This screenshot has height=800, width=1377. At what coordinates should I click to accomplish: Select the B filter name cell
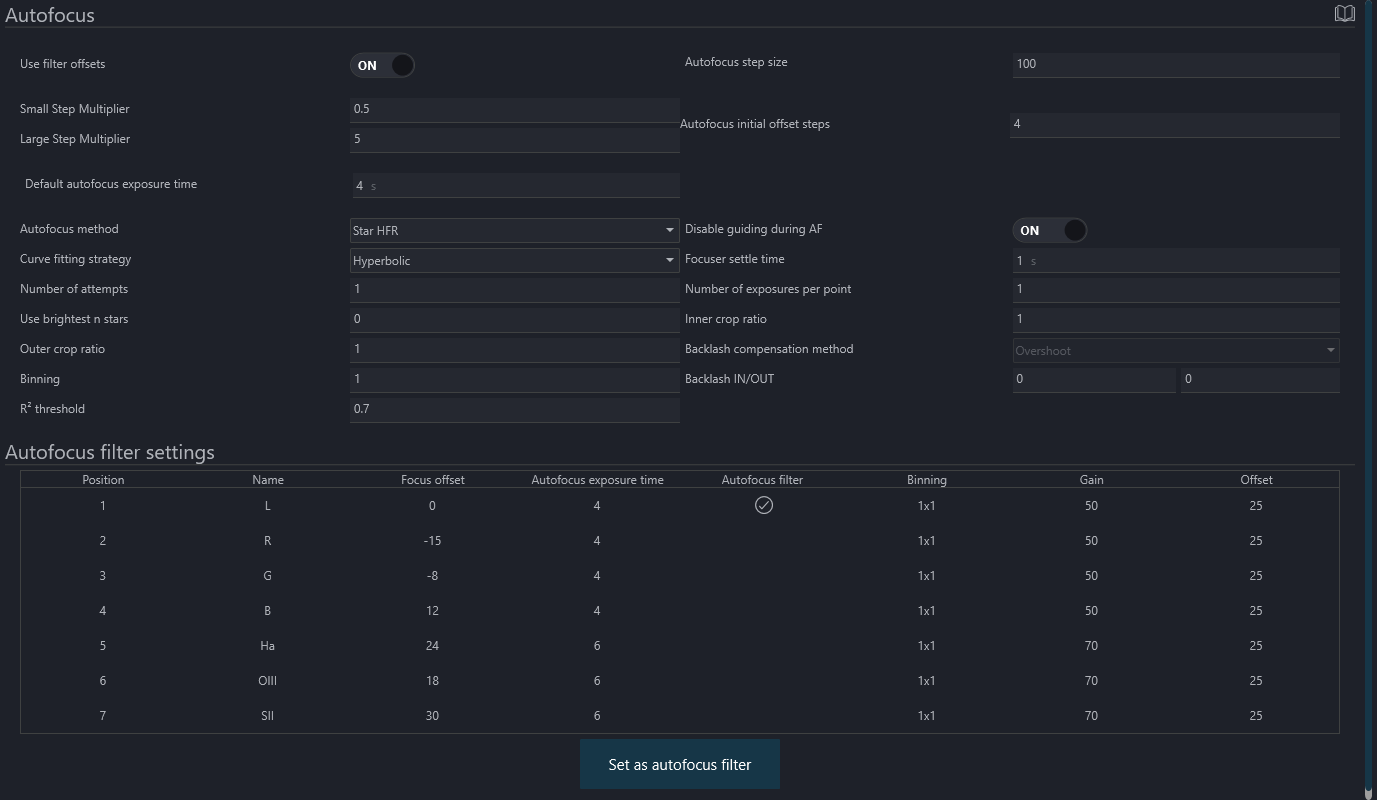click(267, 611)
